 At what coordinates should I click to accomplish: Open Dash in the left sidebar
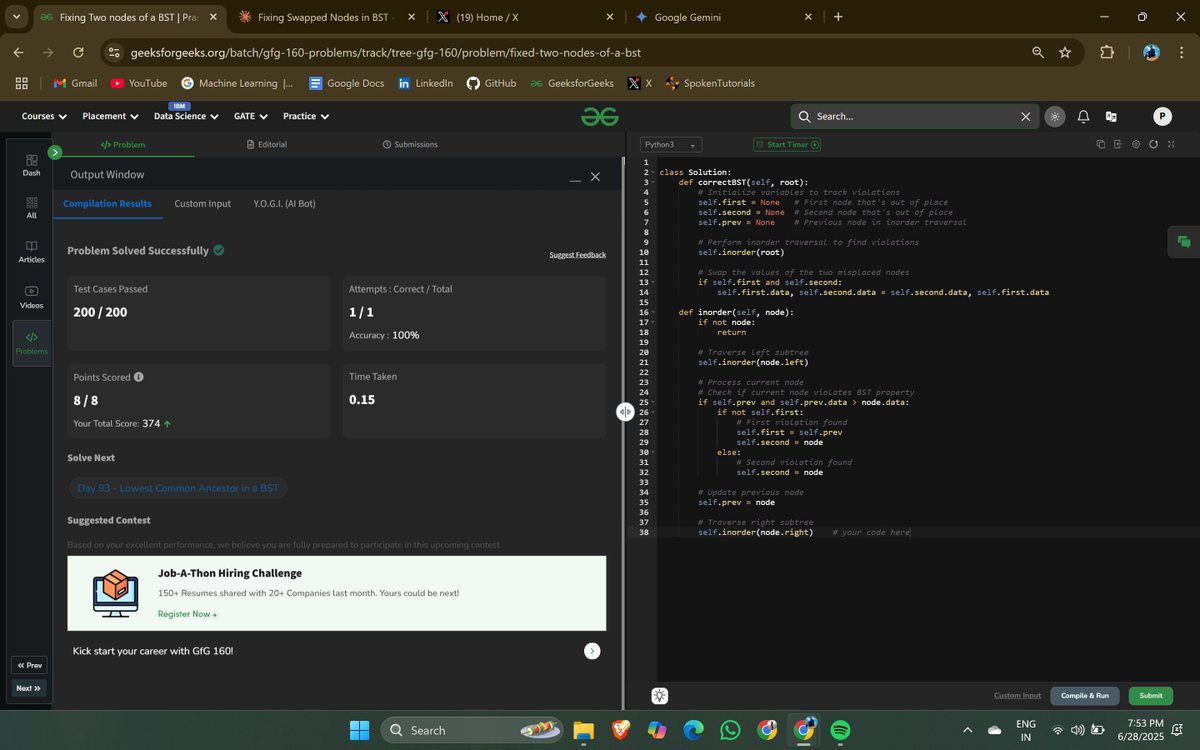pos(32,165)
